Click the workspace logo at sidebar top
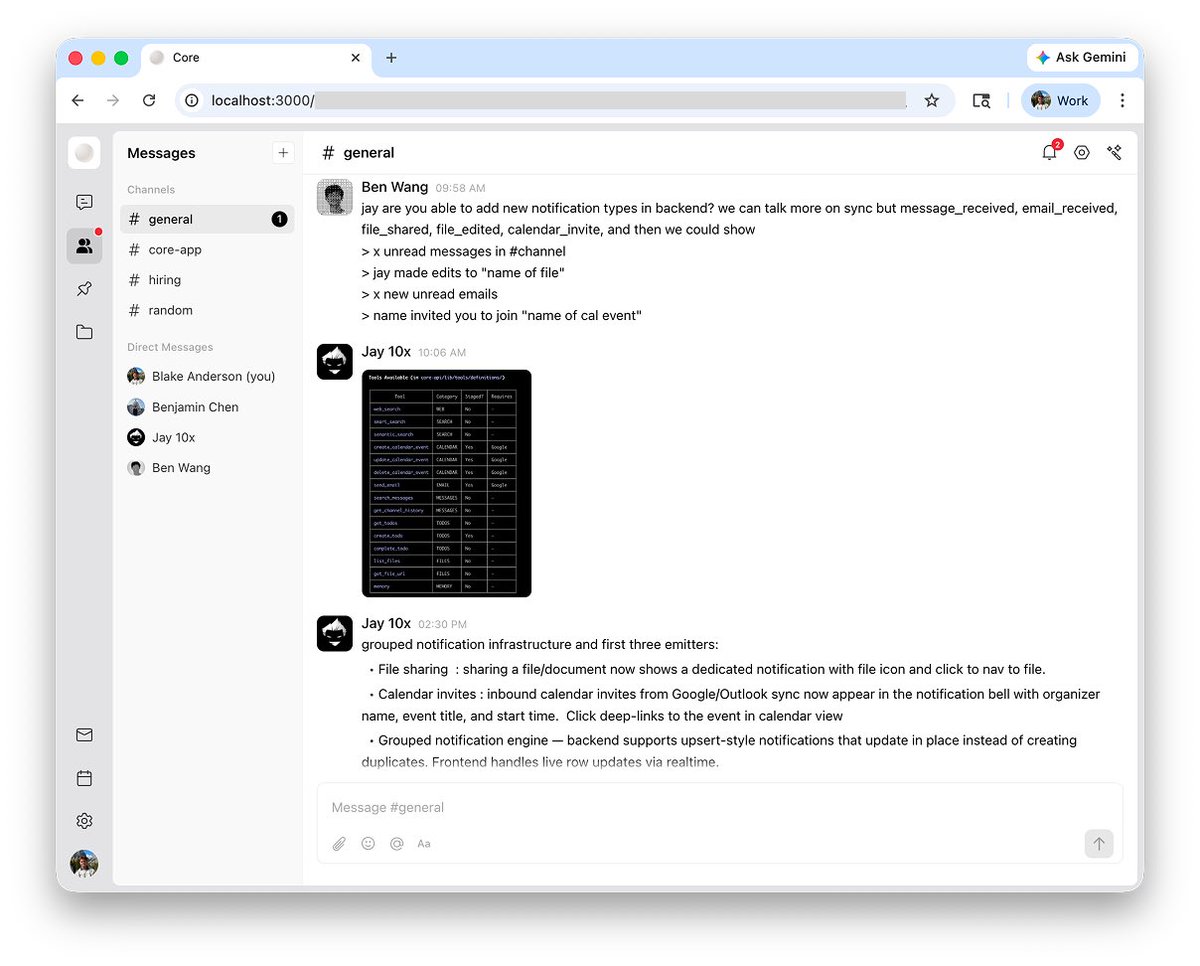The height and width of the screenshot is (966, 1200). [x=84, y=153]
